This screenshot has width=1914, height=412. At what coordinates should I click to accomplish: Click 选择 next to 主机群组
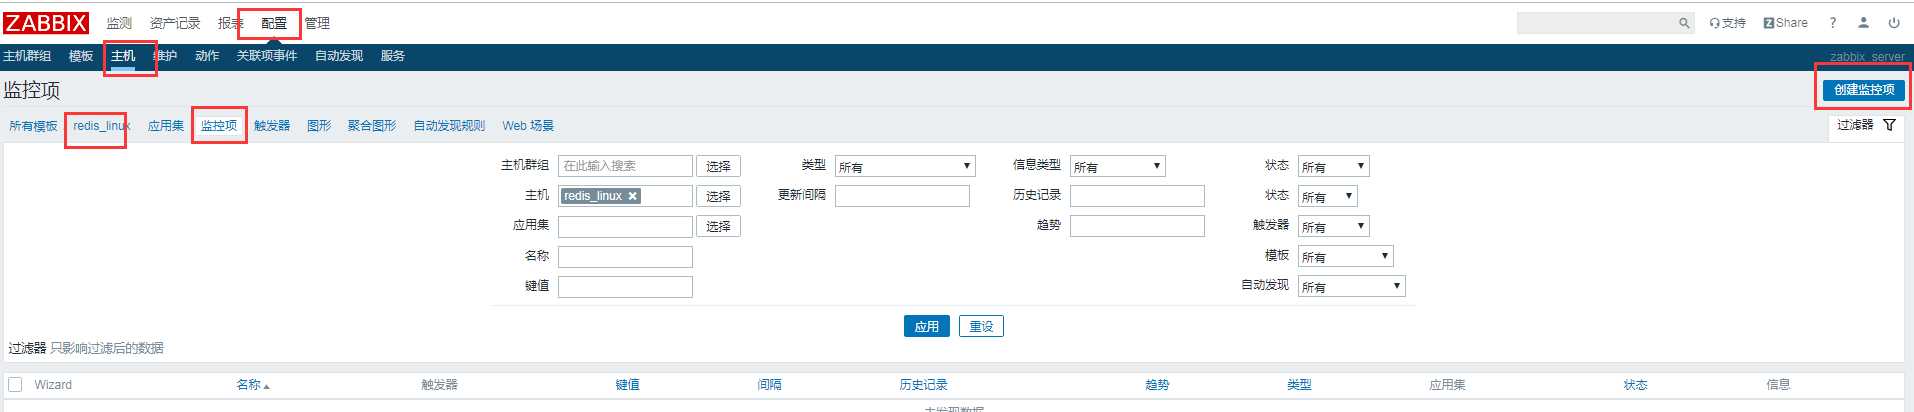718,166
